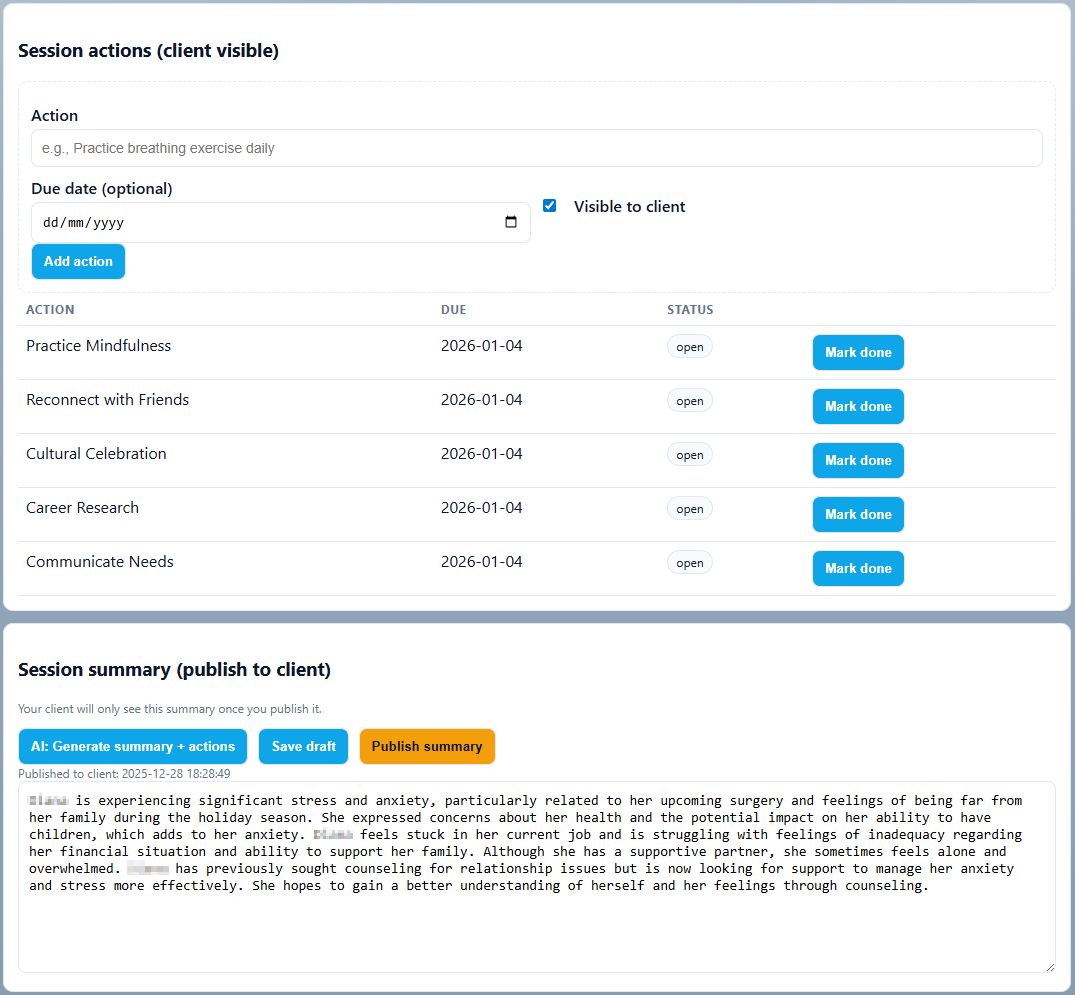
Task: Click the open status badge for Career Research
Action: click(690, 509)
